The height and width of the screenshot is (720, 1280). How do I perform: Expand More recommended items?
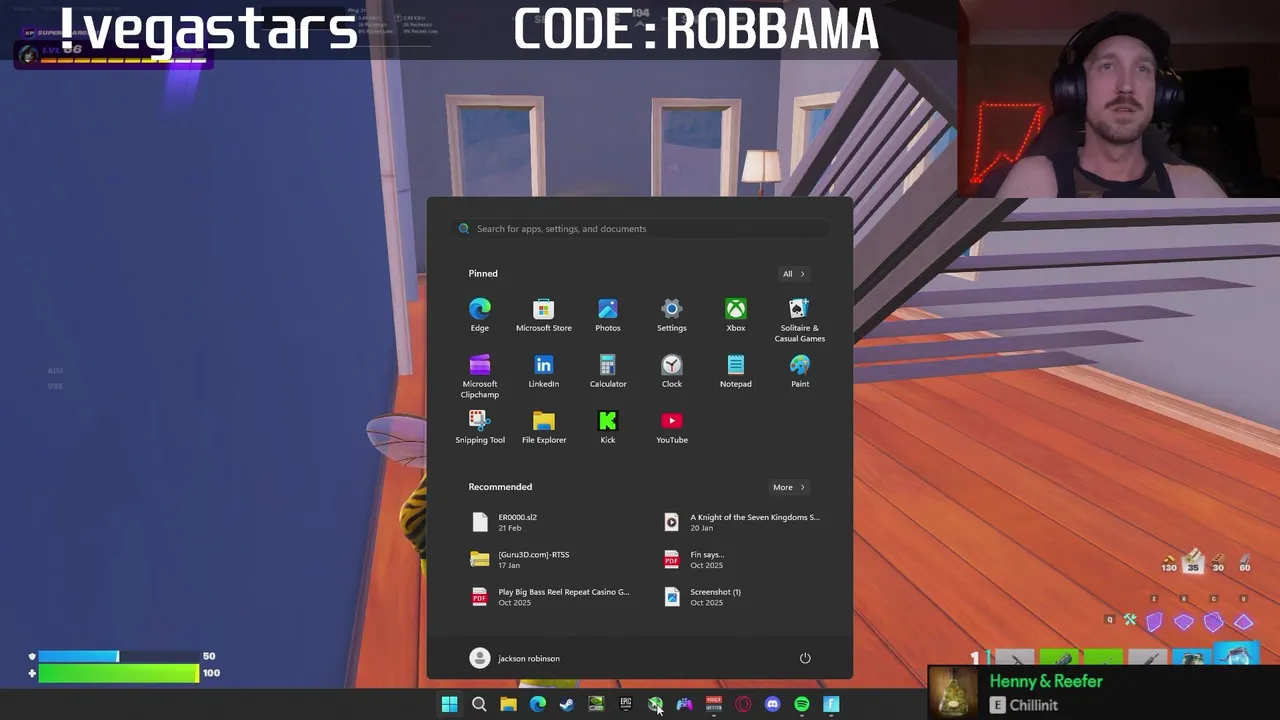pyautogui.click(x=789, y=487)
